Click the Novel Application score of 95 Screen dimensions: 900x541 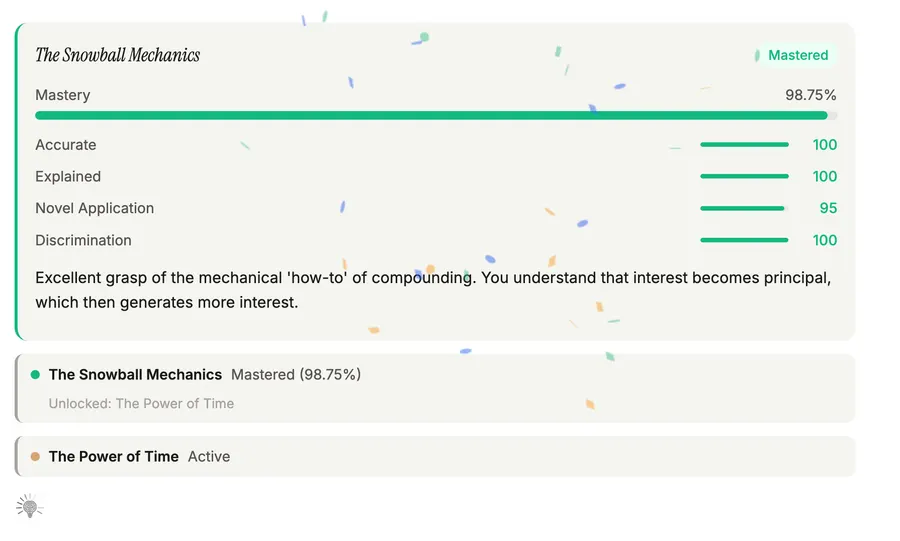coord(828,208)
